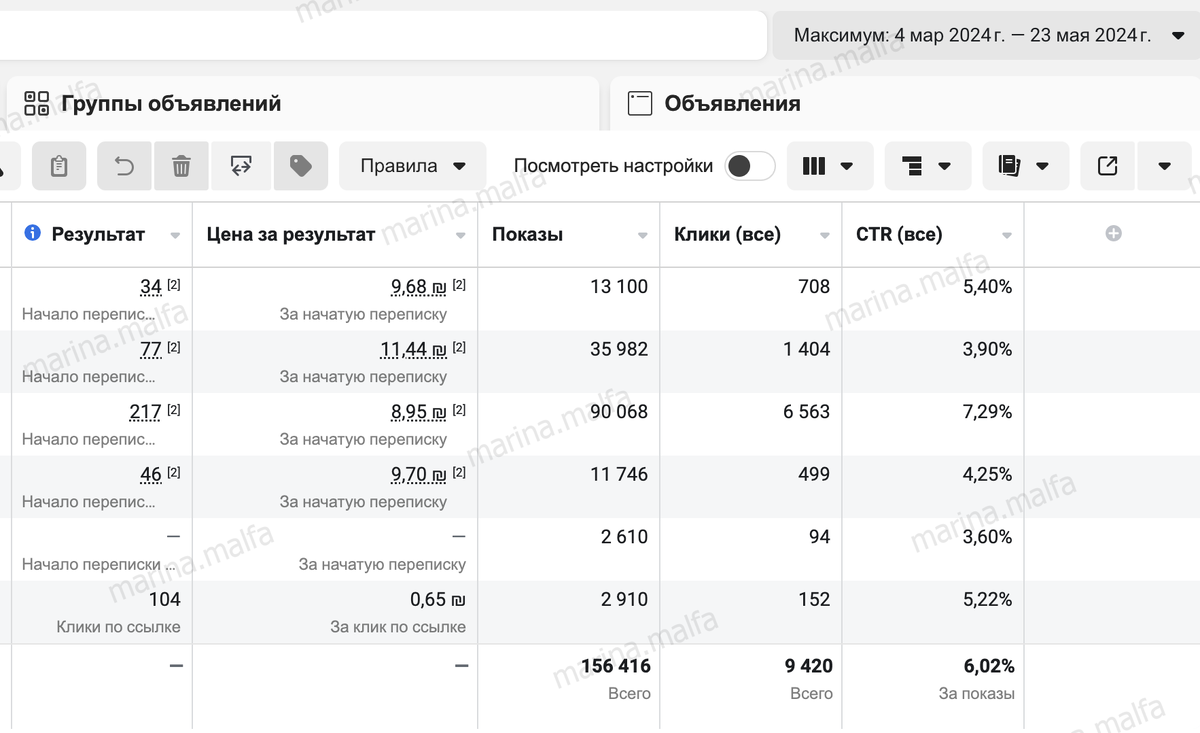Click the result value 46
1200x733 pixels.
151,474
